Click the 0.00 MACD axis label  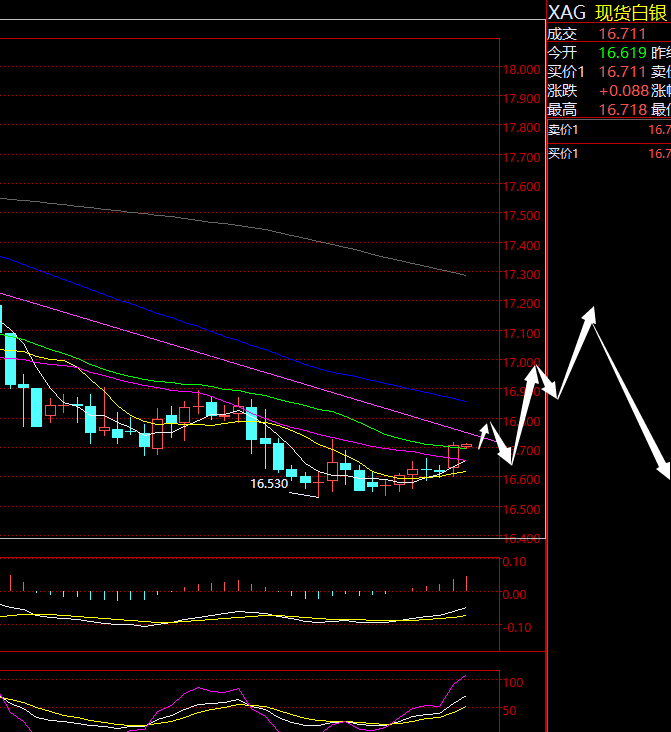514,595
